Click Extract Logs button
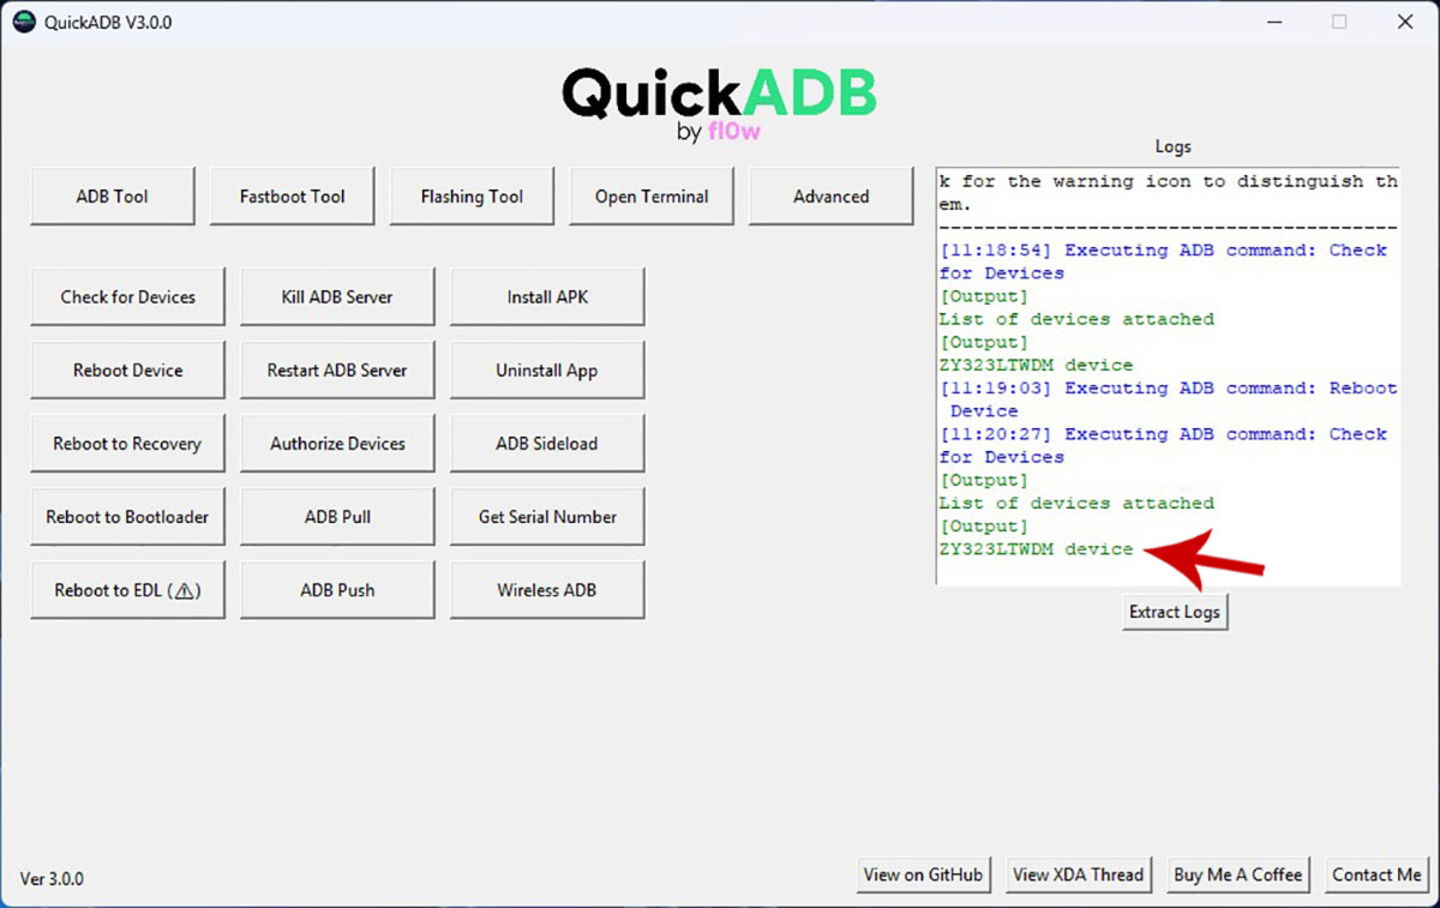The image size is (1440, 908). pos(1175,612)
